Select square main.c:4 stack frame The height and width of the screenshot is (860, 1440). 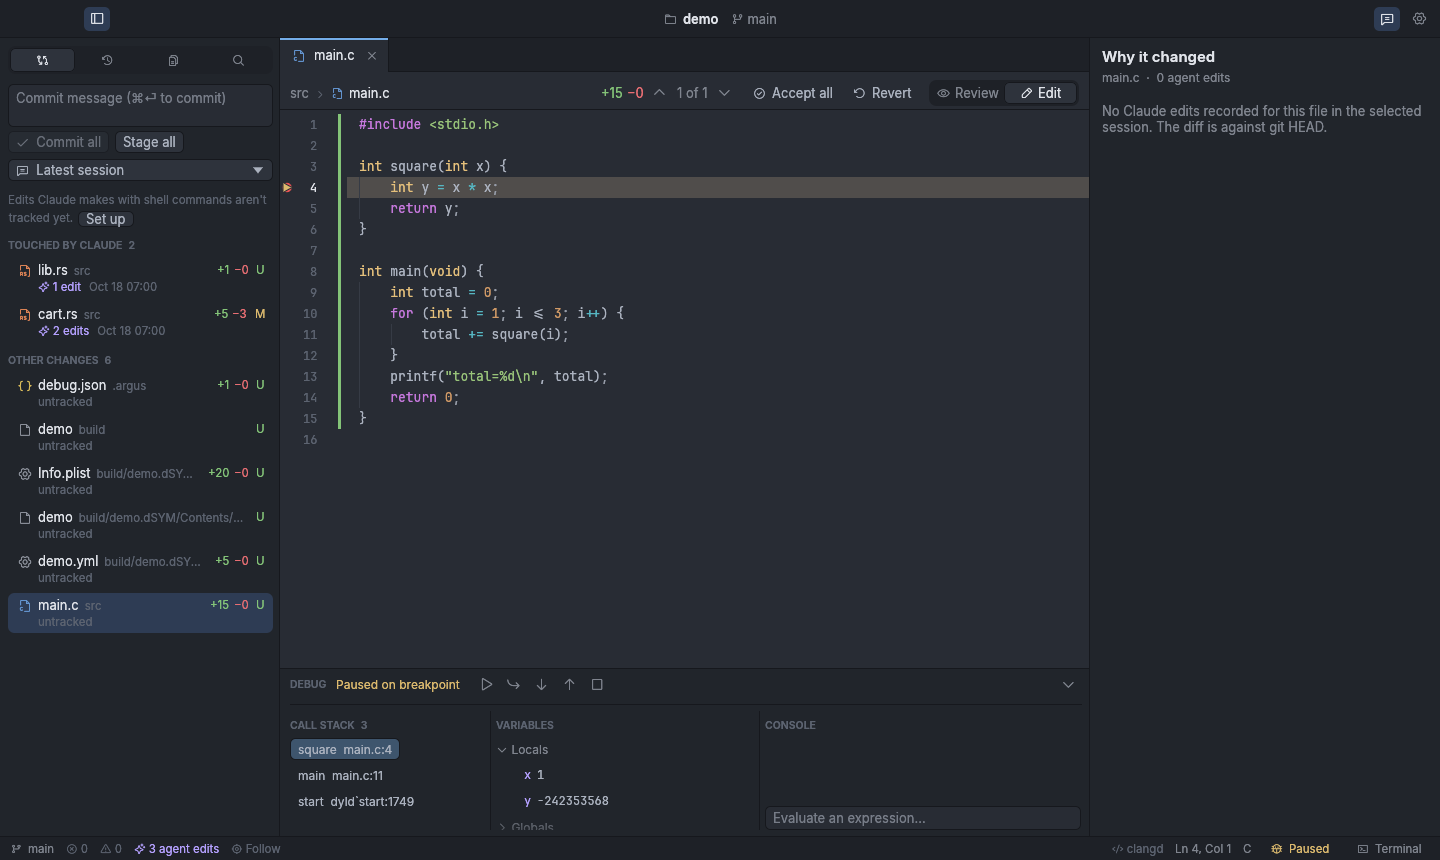pyautogui.click(x=345, y=750)
